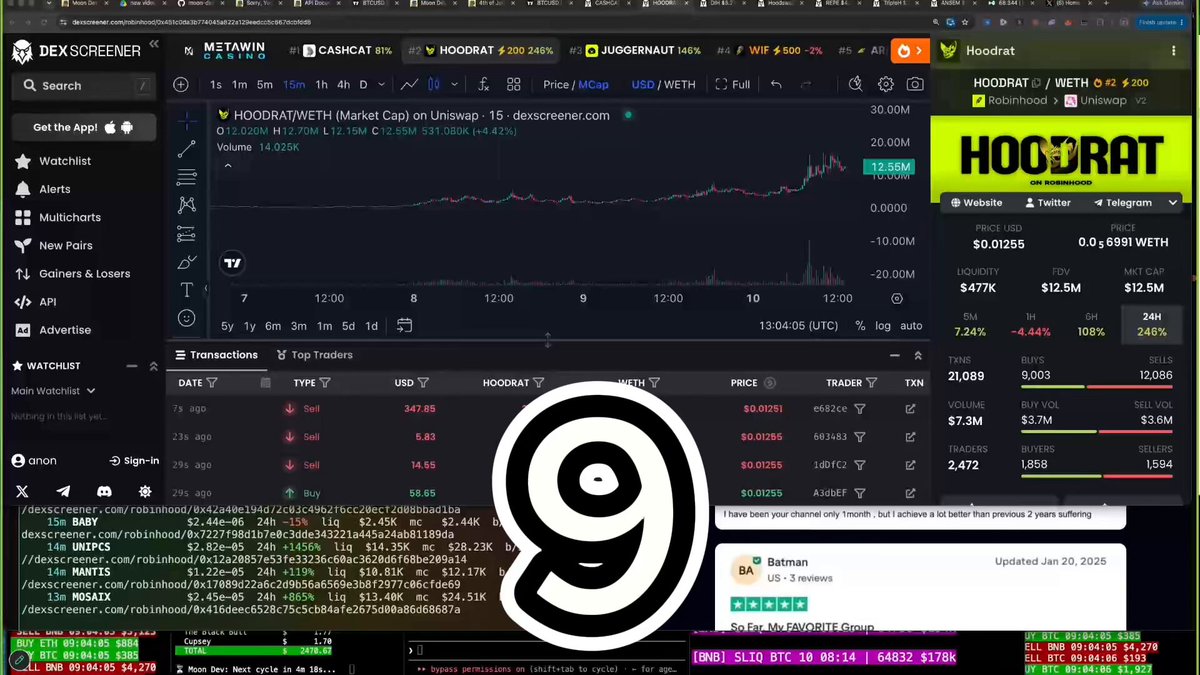Toggle fullscreen chart mode

733,85
